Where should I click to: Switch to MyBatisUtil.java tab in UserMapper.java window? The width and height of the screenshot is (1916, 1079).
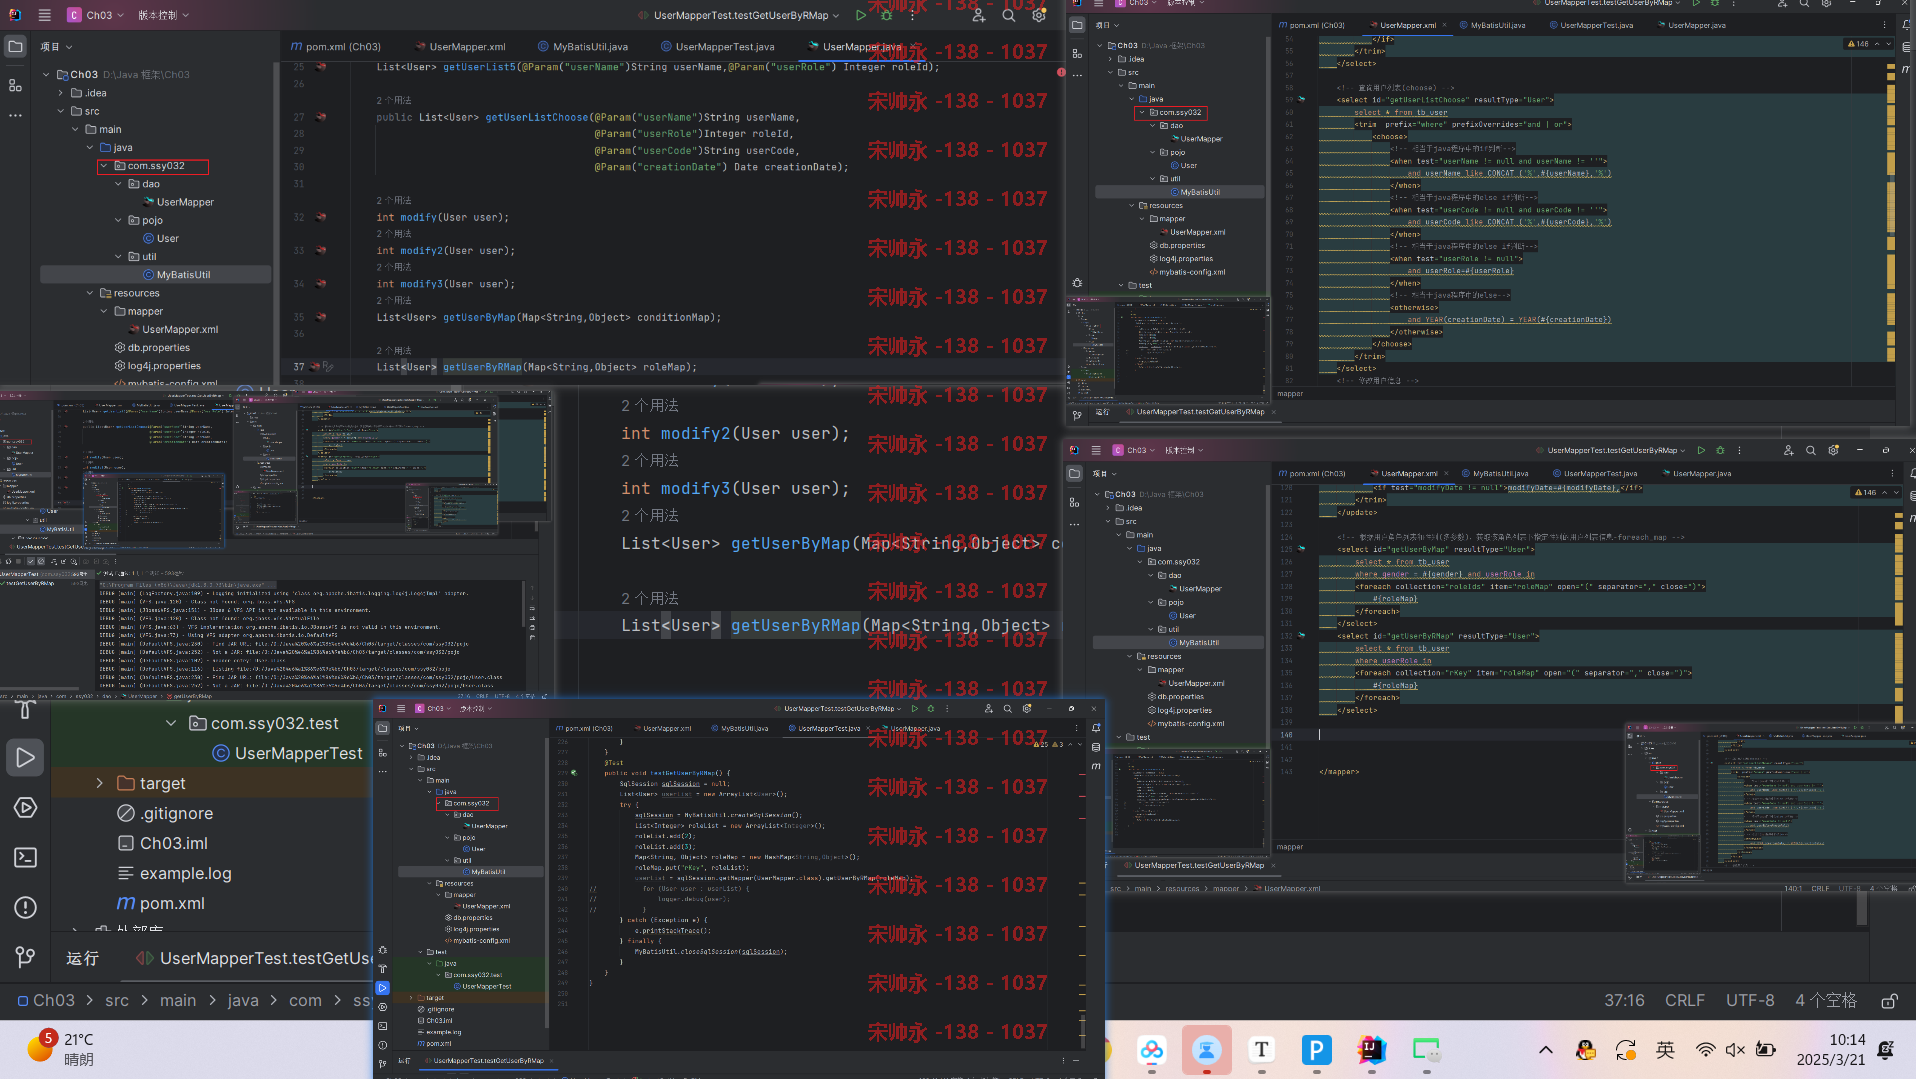pyautogui.click(x=584, y=47)
